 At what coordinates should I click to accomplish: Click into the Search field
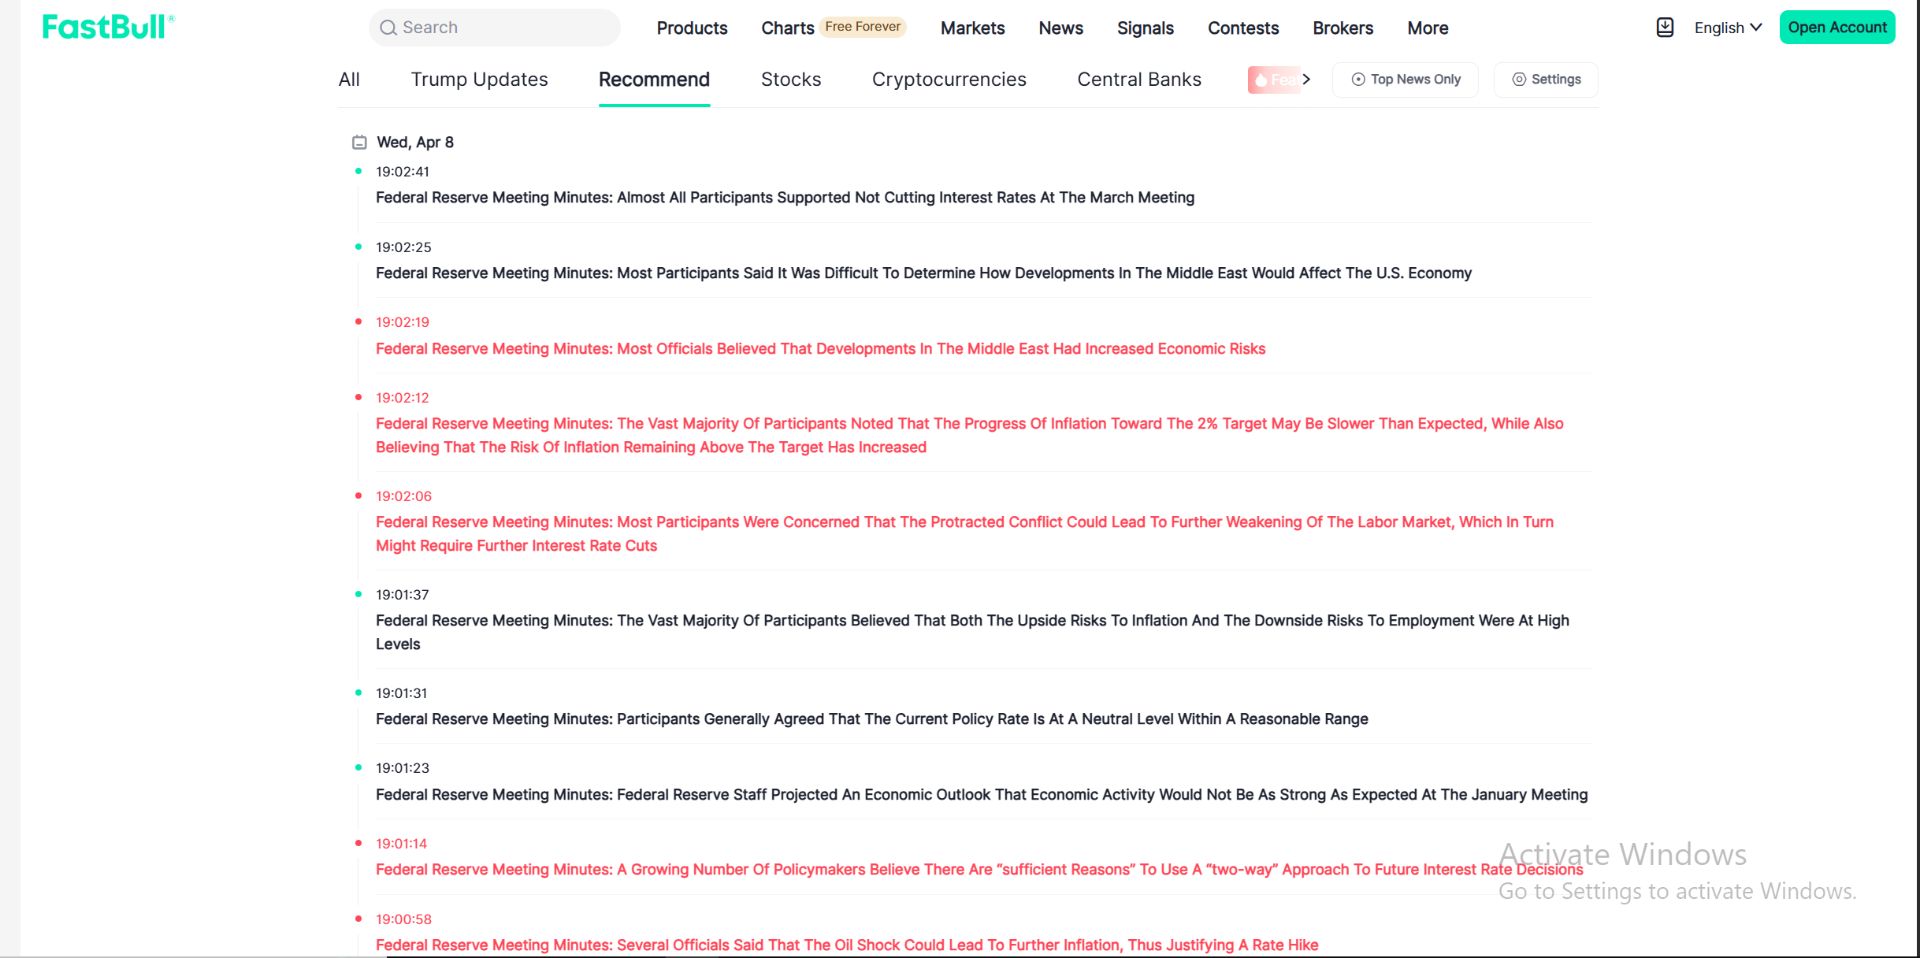[505, 28]
